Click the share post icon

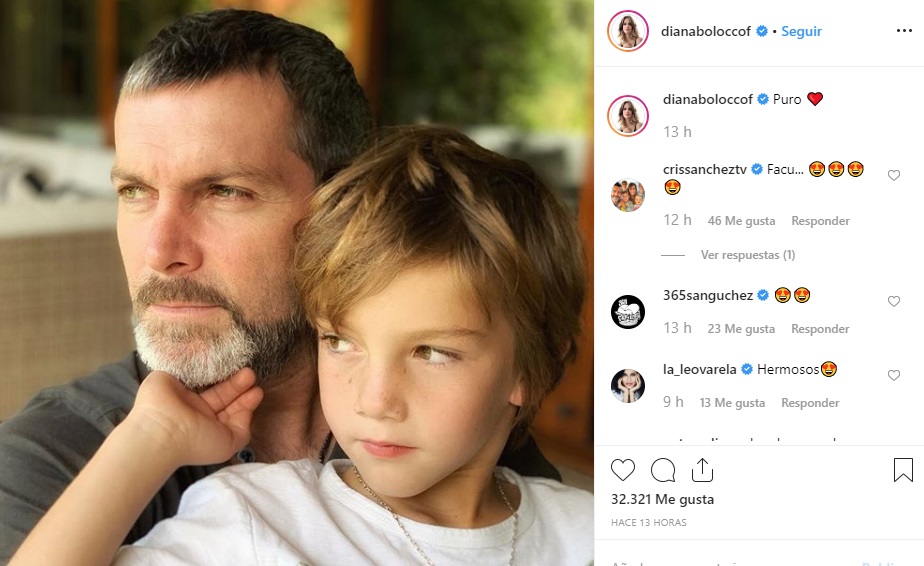click(x=702, y=470)
